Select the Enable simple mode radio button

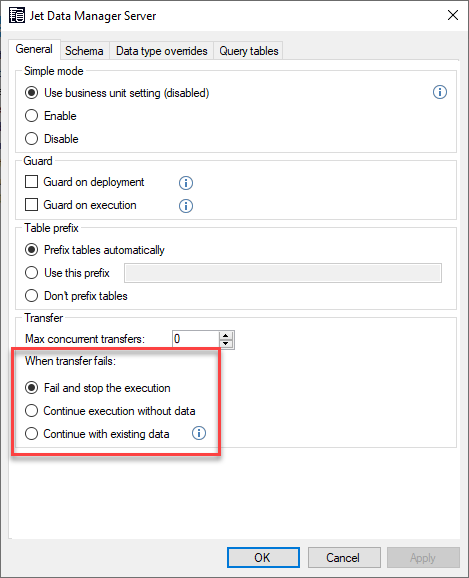(31, 116)
